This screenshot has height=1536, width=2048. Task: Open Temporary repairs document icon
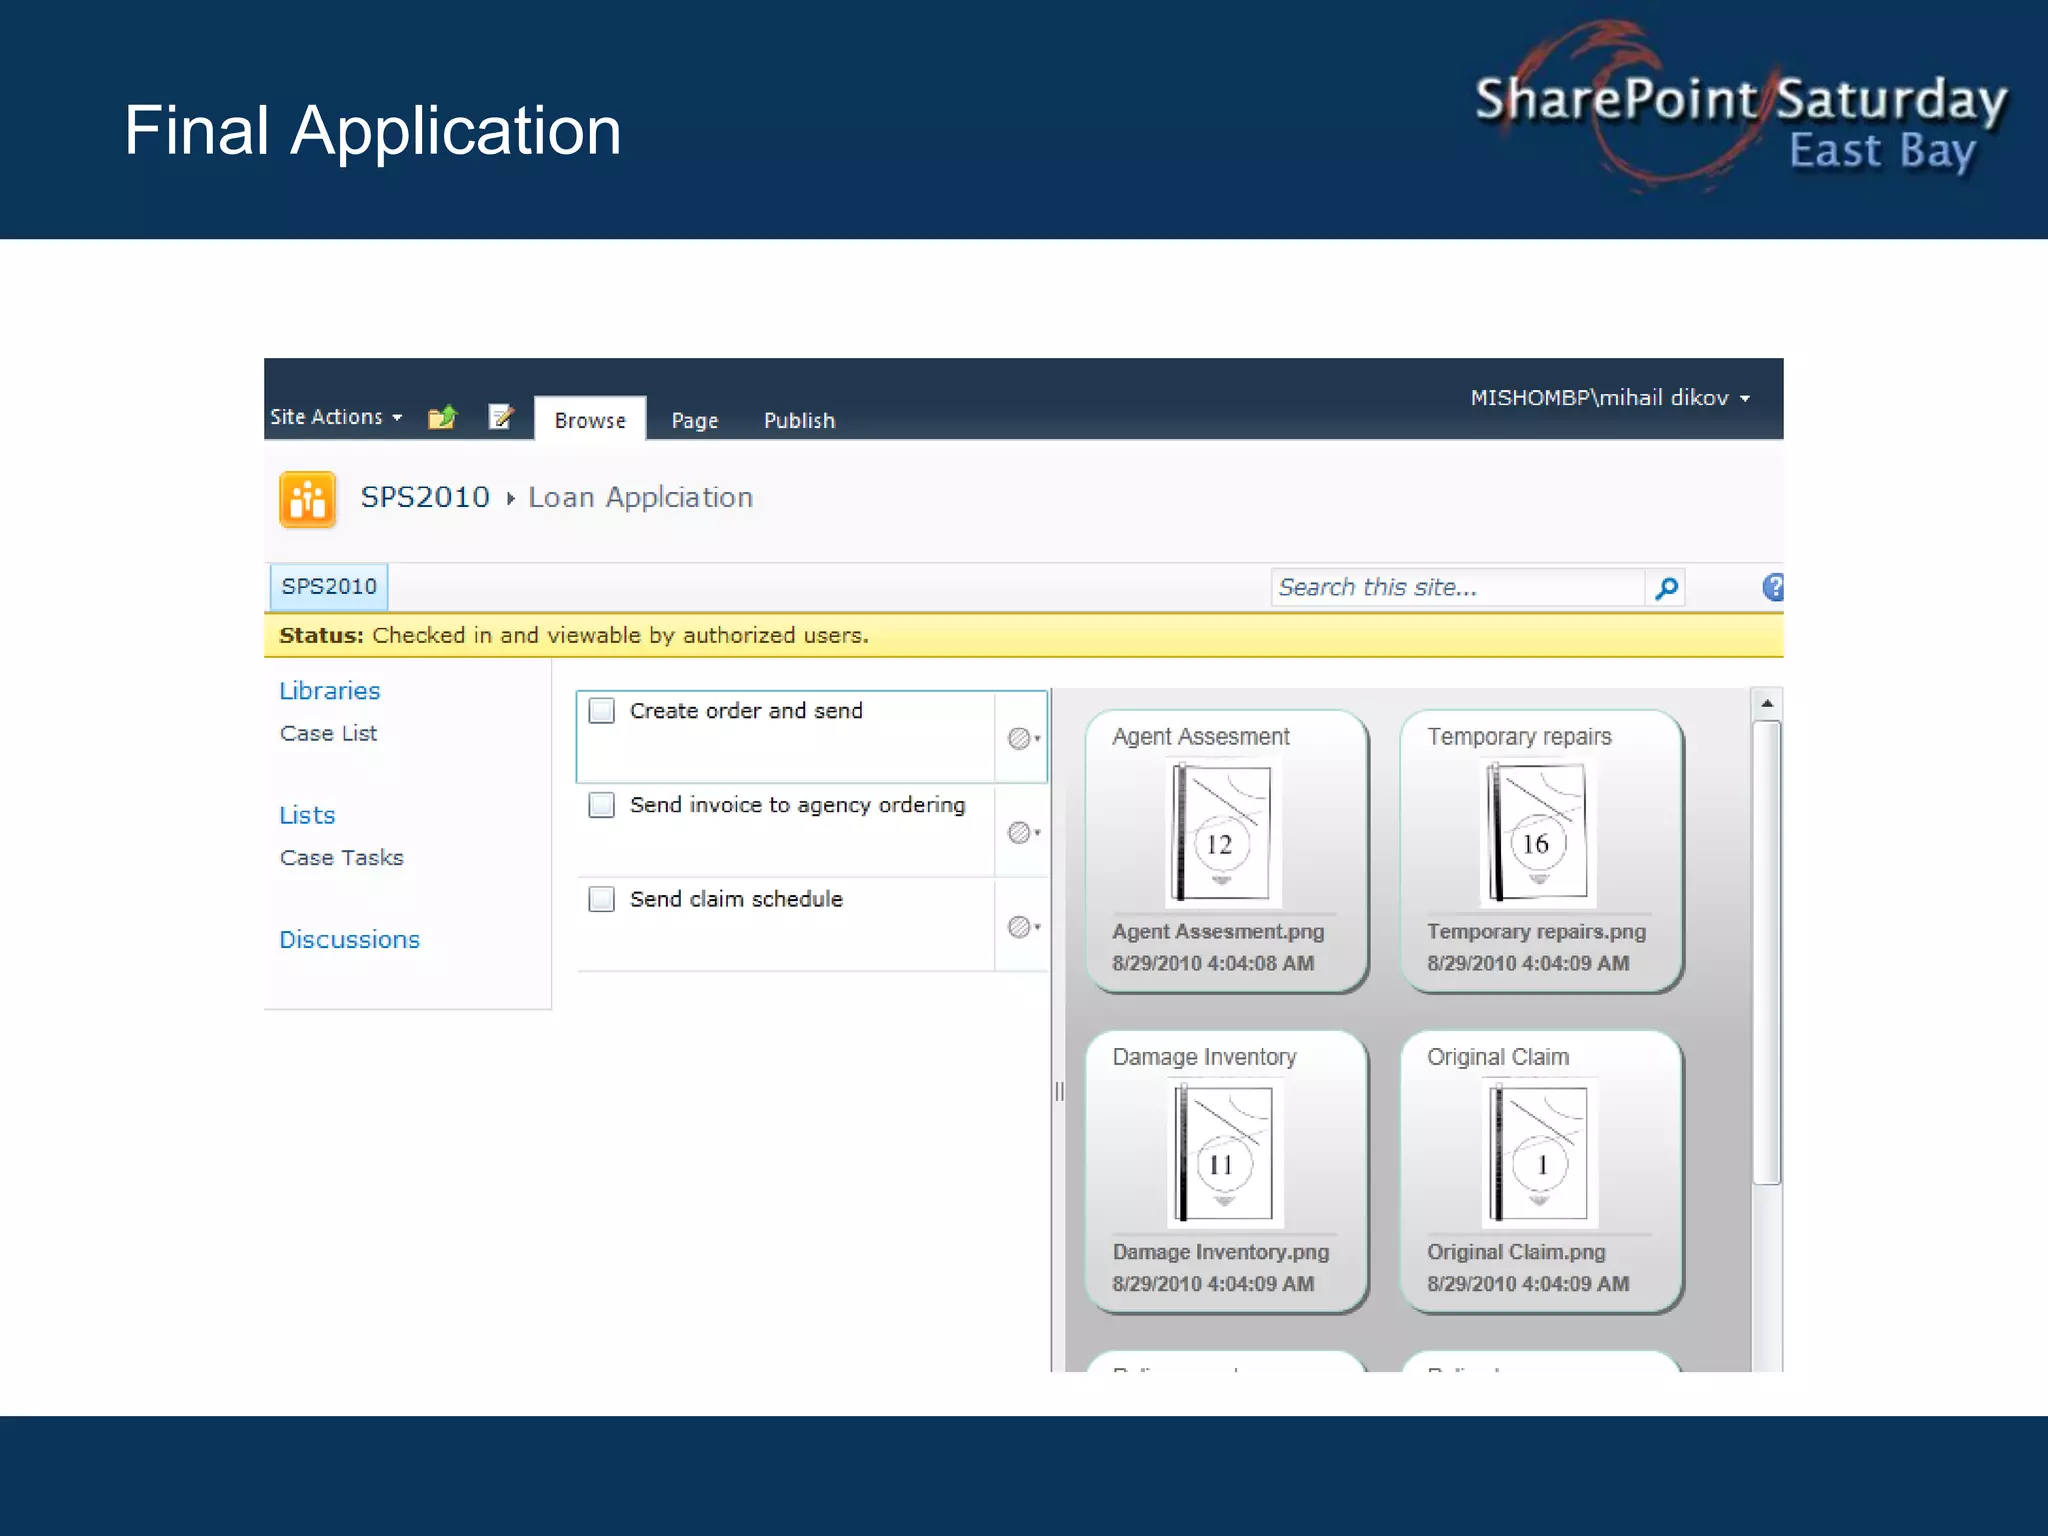[x=1537, y=832]
